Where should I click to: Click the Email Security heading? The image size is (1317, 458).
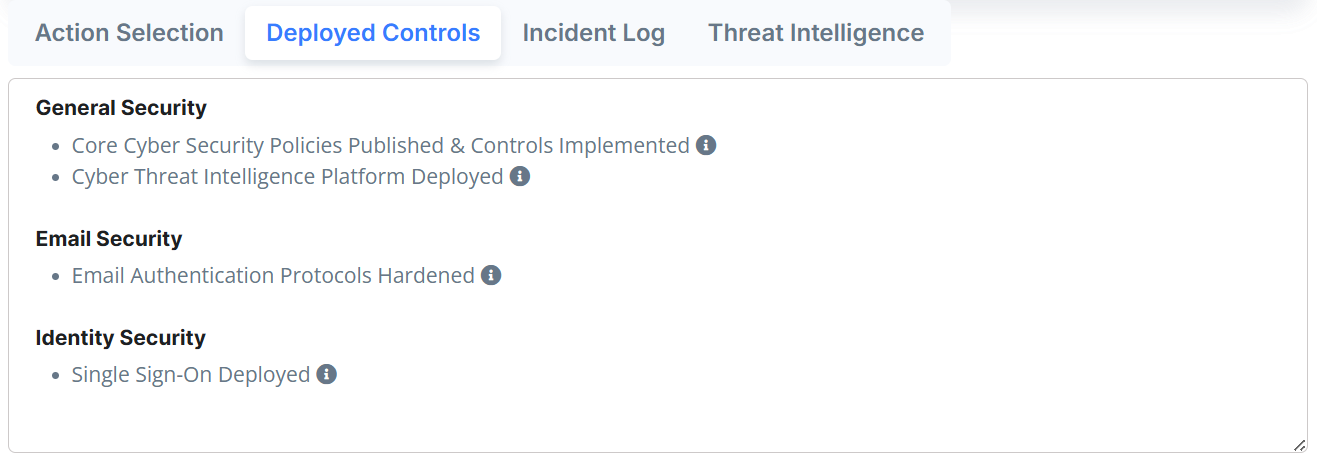coord(109,239)
